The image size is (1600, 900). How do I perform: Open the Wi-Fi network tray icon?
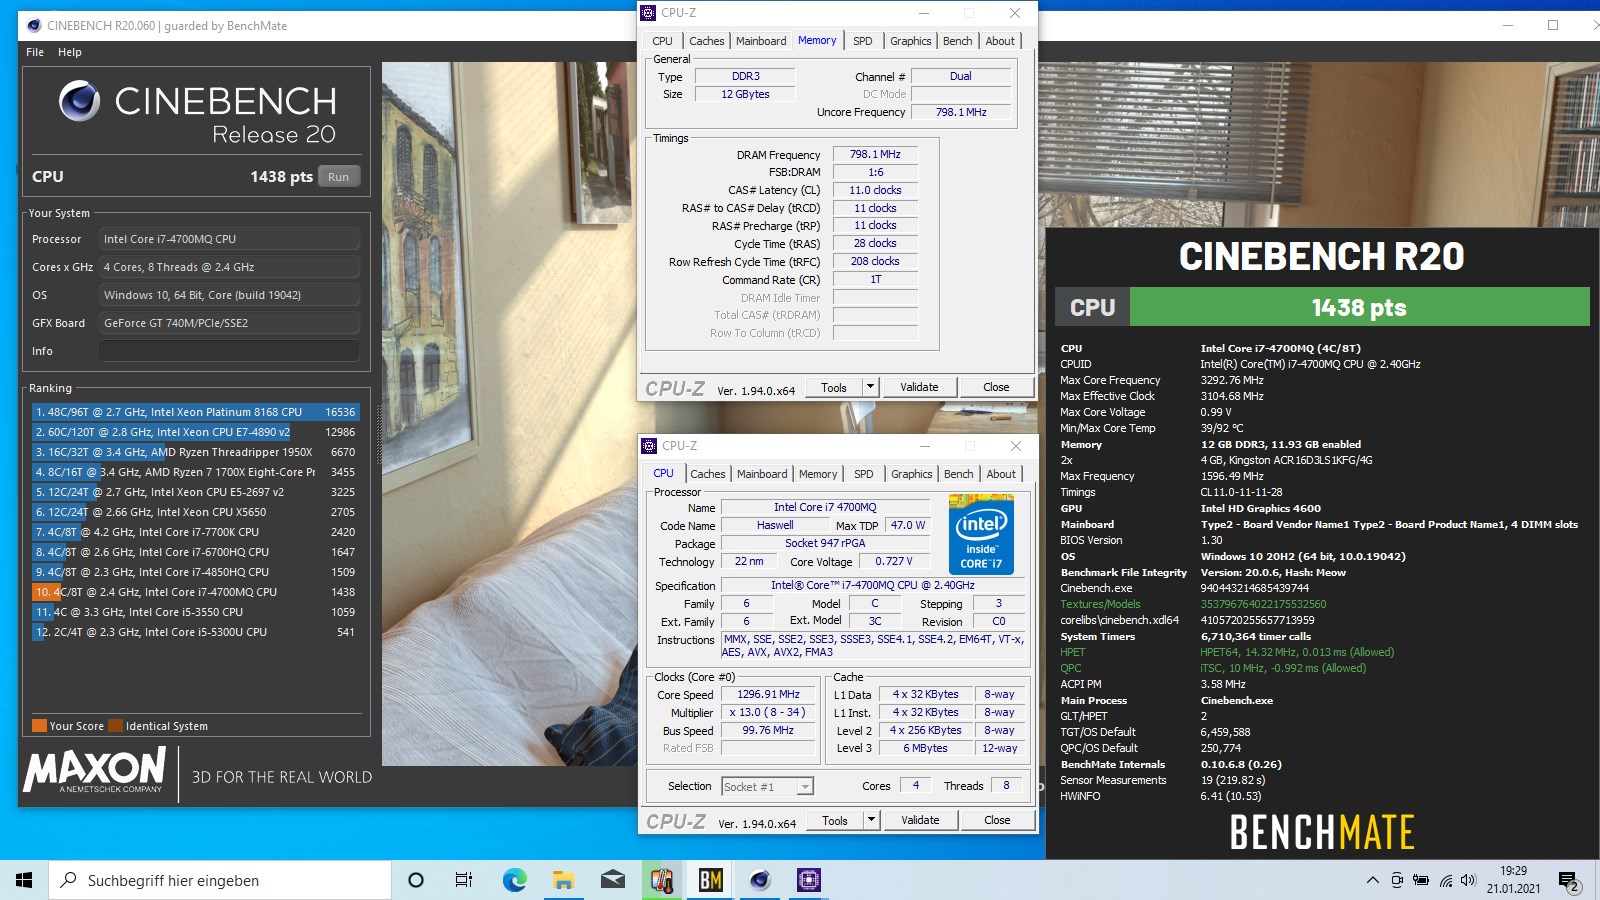tap(1445, 881)
